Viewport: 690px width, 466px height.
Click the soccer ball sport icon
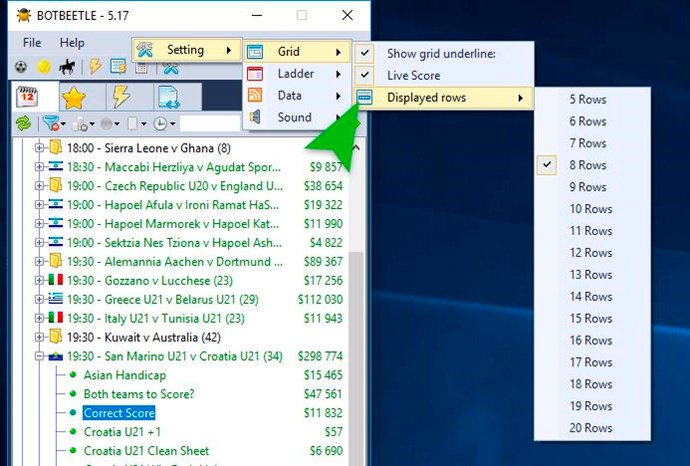[x=21, y=67]
